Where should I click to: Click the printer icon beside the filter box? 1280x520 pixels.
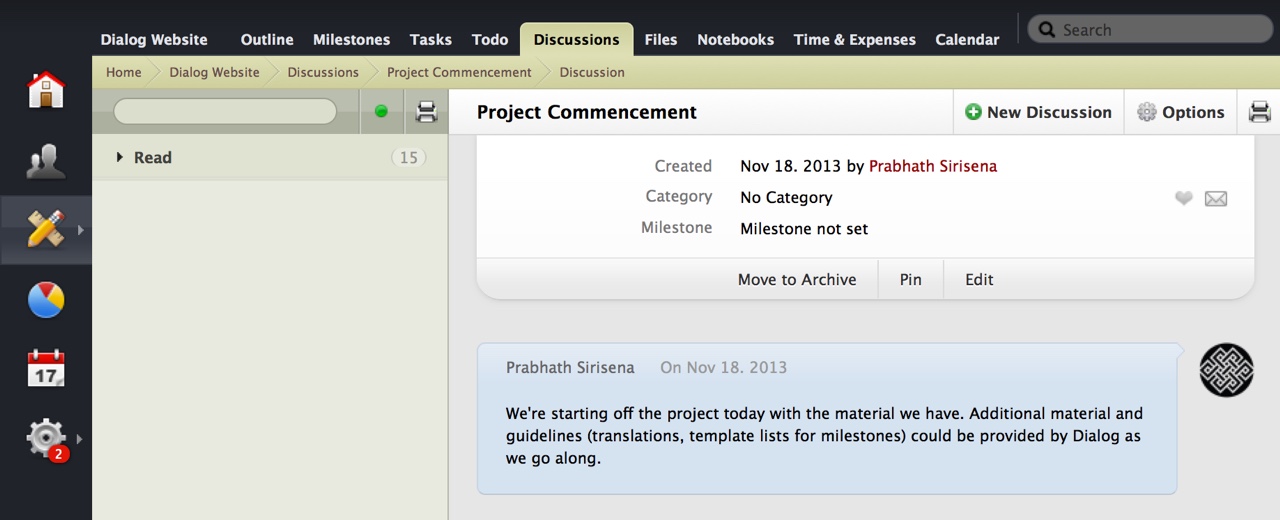[x=426, y=112]
